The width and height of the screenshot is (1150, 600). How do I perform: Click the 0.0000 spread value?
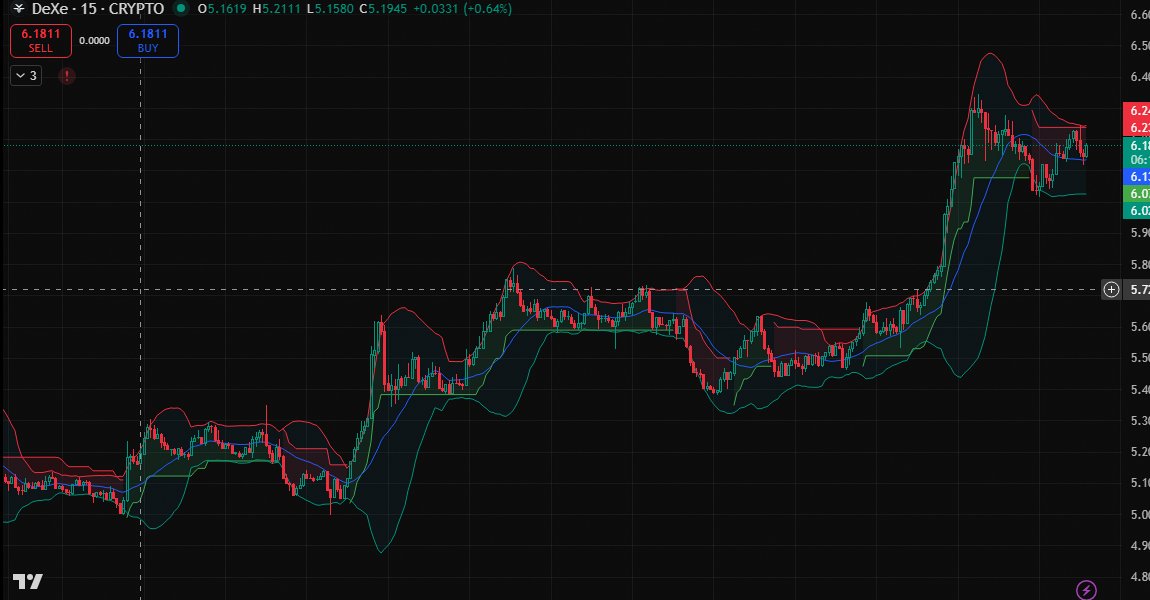(95, 41)
